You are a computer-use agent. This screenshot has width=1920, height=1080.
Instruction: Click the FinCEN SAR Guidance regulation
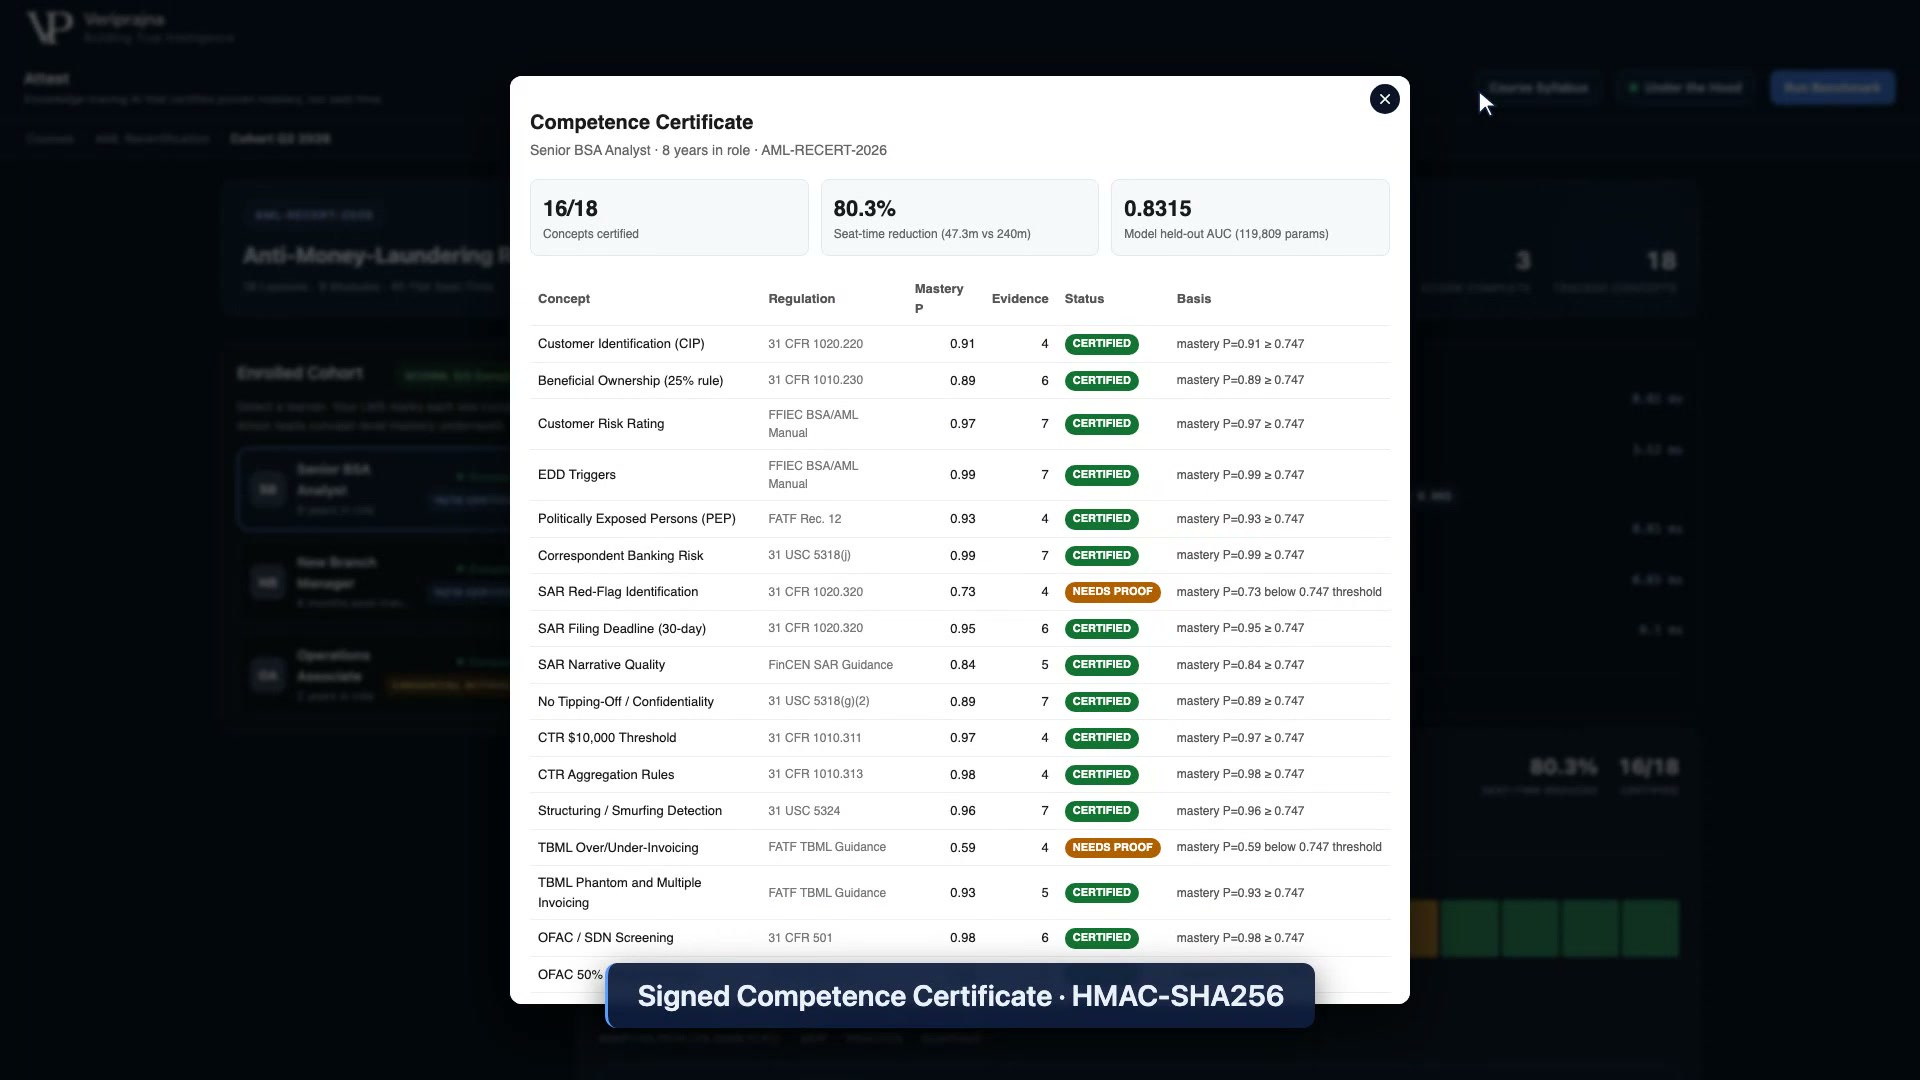pos(830,665)
